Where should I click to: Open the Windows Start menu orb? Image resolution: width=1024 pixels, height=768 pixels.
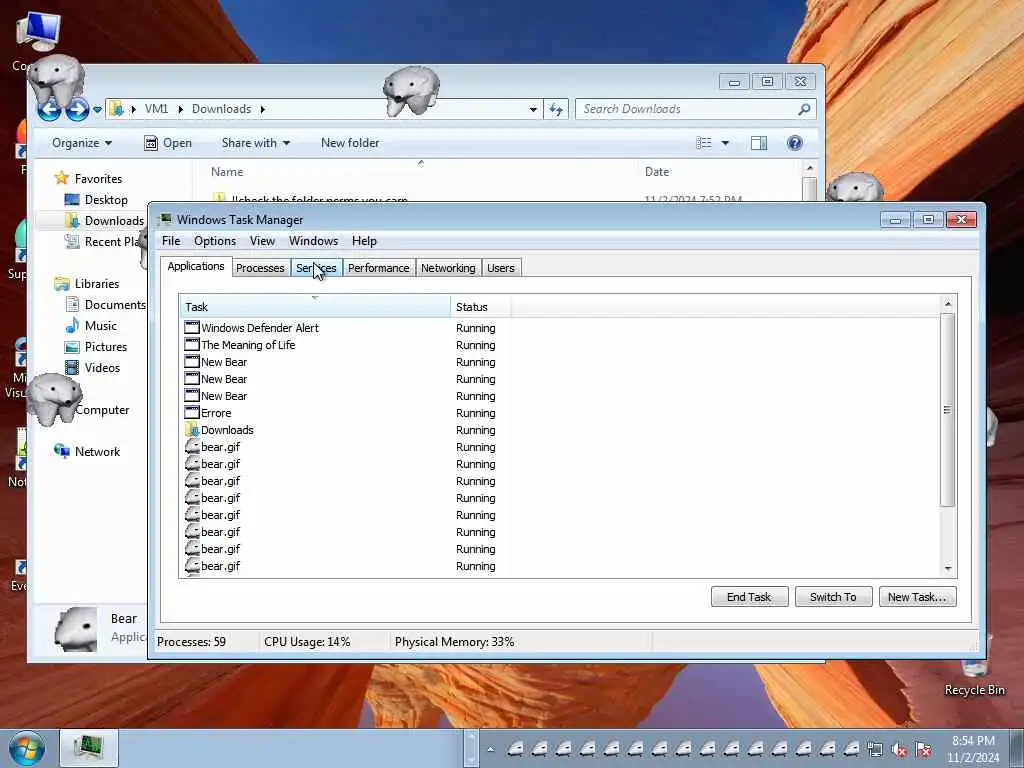(27, 748)
